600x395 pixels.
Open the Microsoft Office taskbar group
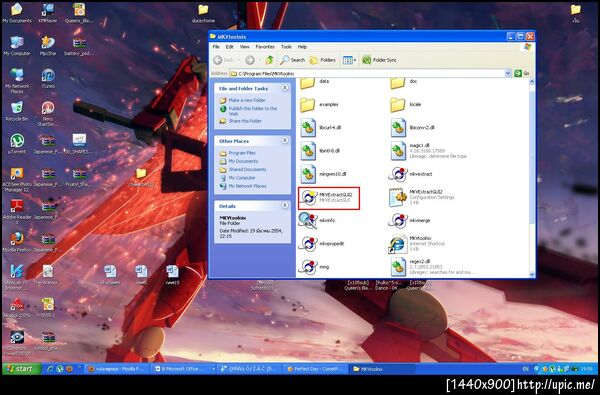point(184,369)
